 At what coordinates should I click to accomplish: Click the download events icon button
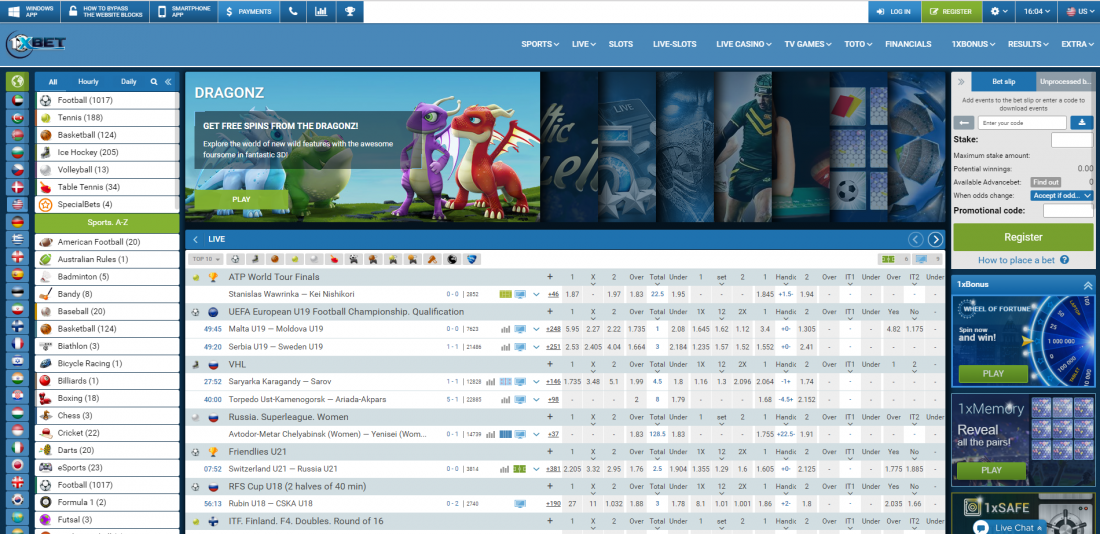pyautogui.click(x=1082, y=123)
